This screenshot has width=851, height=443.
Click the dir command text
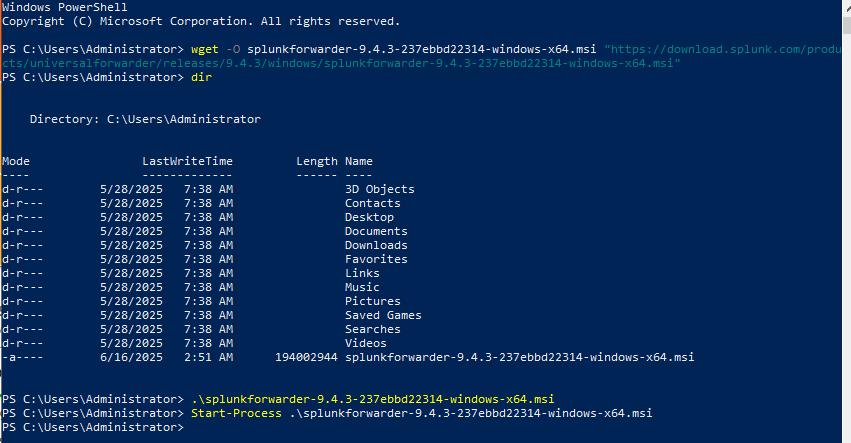[x=201, y=77]
